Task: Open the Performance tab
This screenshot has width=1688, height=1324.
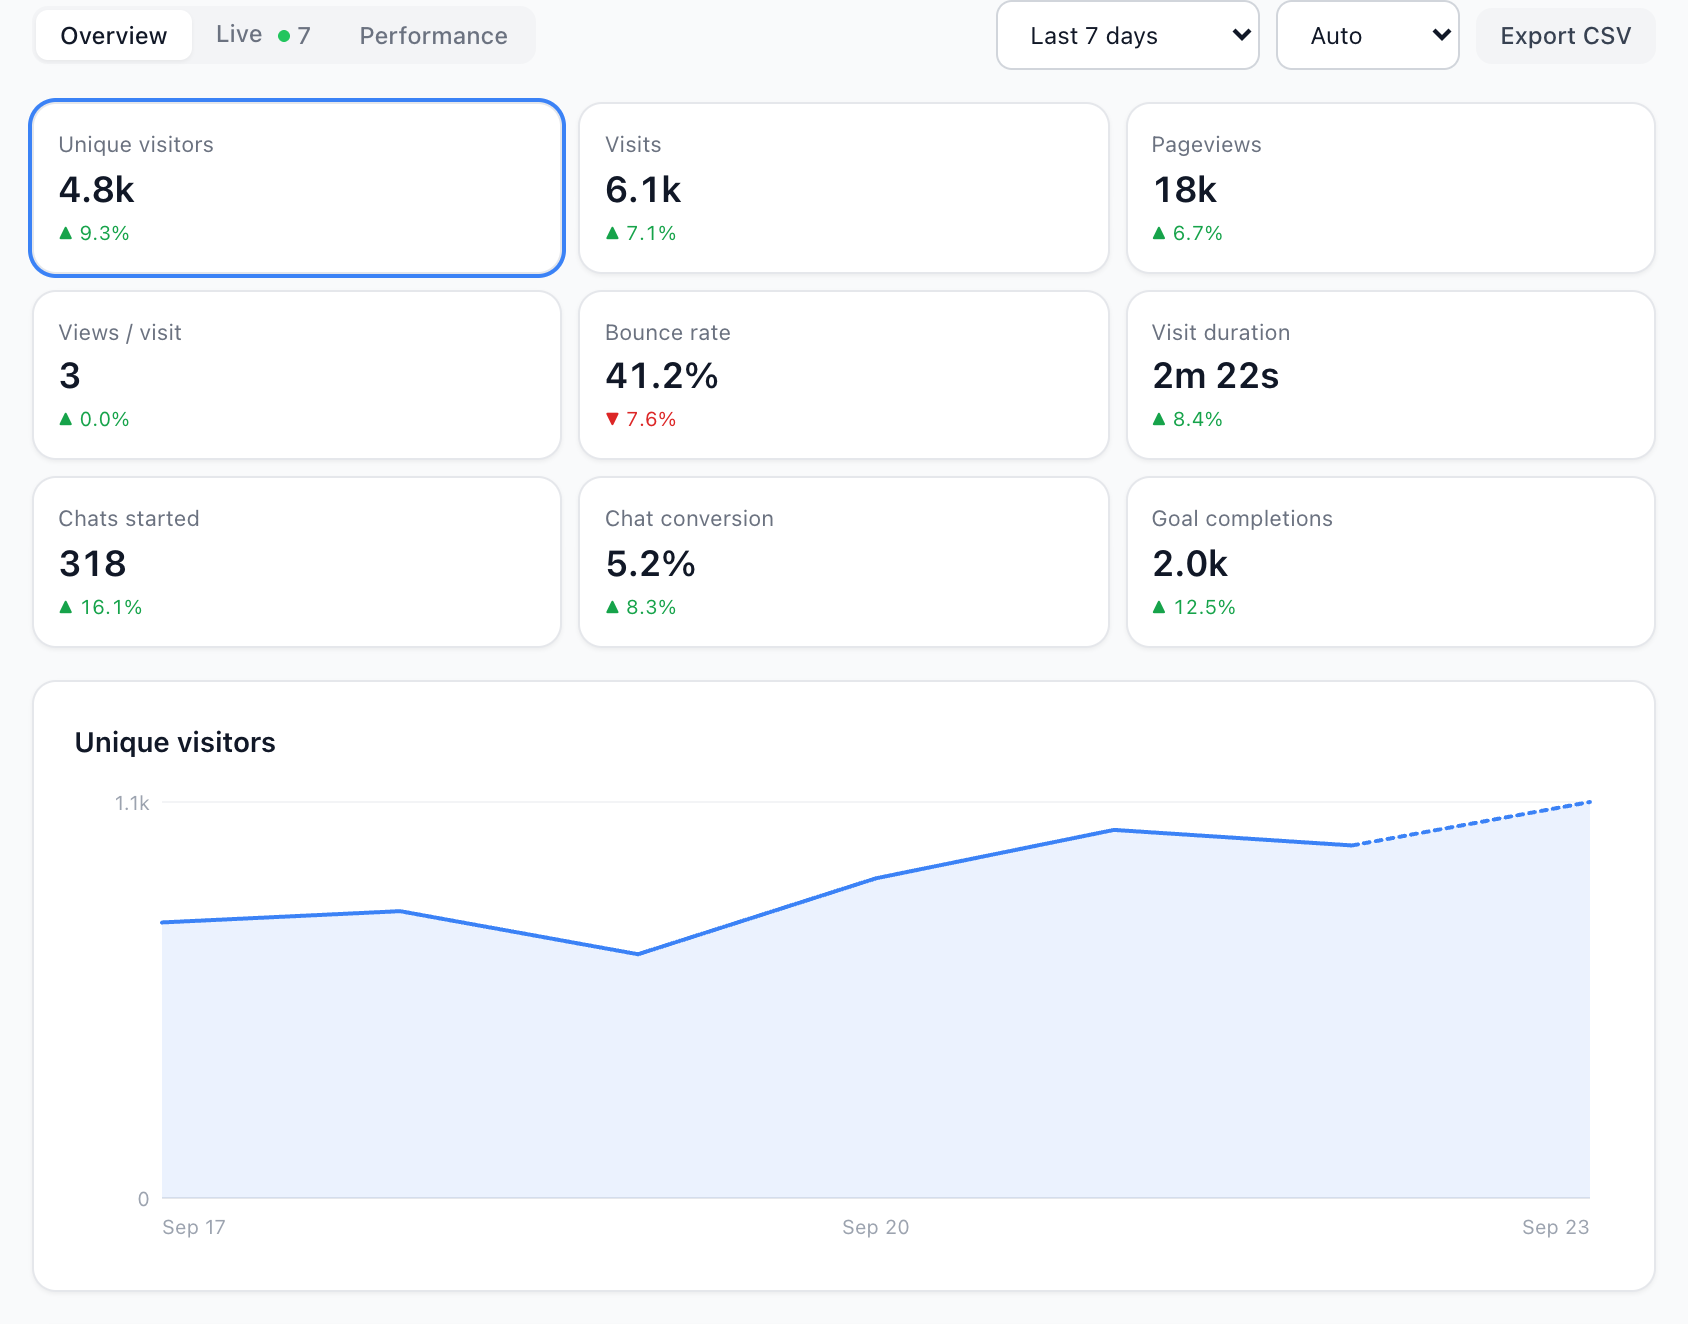Action: click(433, 36)
